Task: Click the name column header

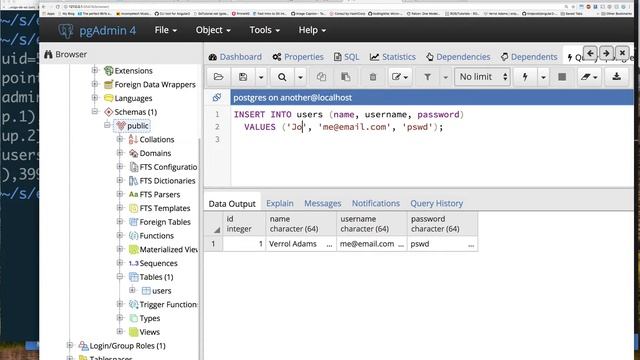Action: coord(301,224)
